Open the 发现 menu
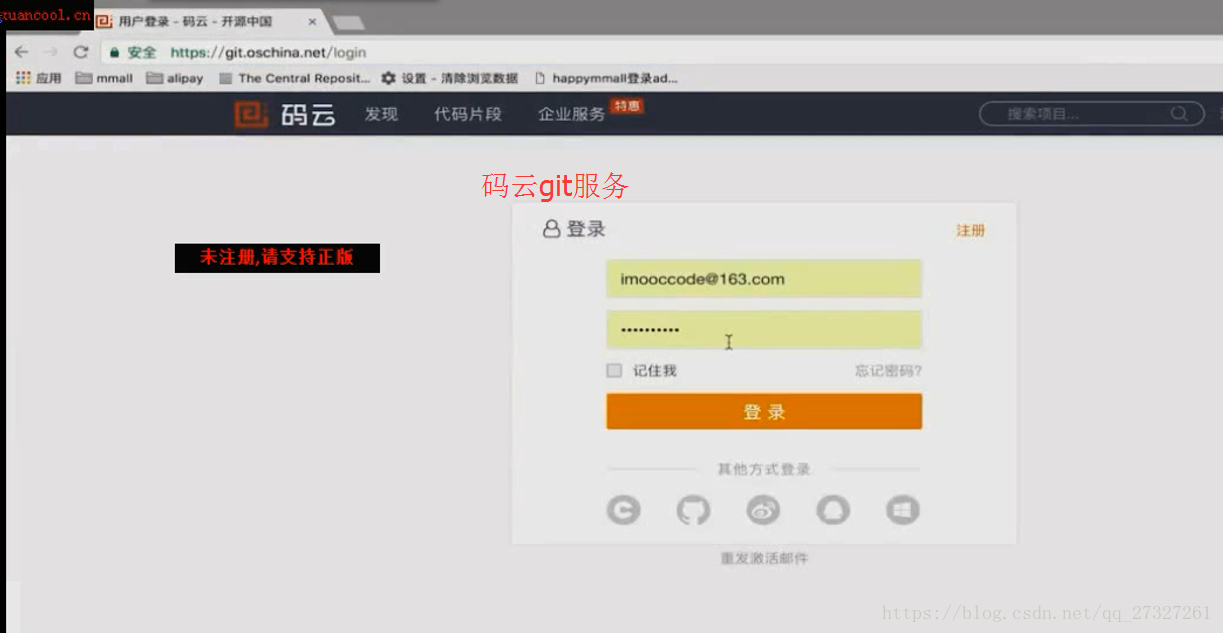Image resolution: width=1223 pixels, height=633 pixels. coord(381,114)
